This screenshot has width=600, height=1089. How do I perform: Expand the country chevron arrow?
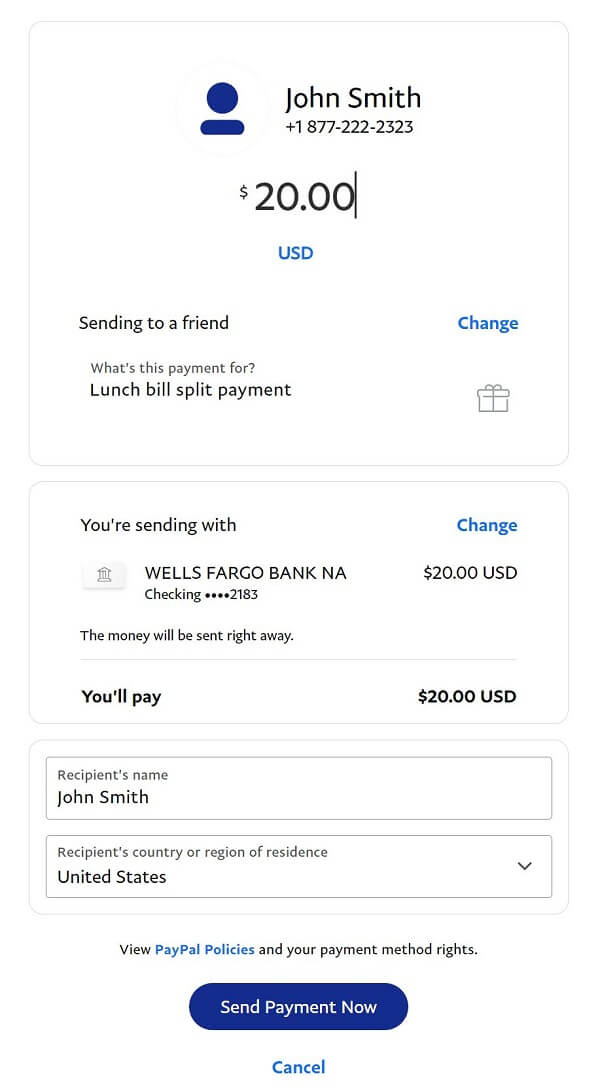click(x=524, y=866)
